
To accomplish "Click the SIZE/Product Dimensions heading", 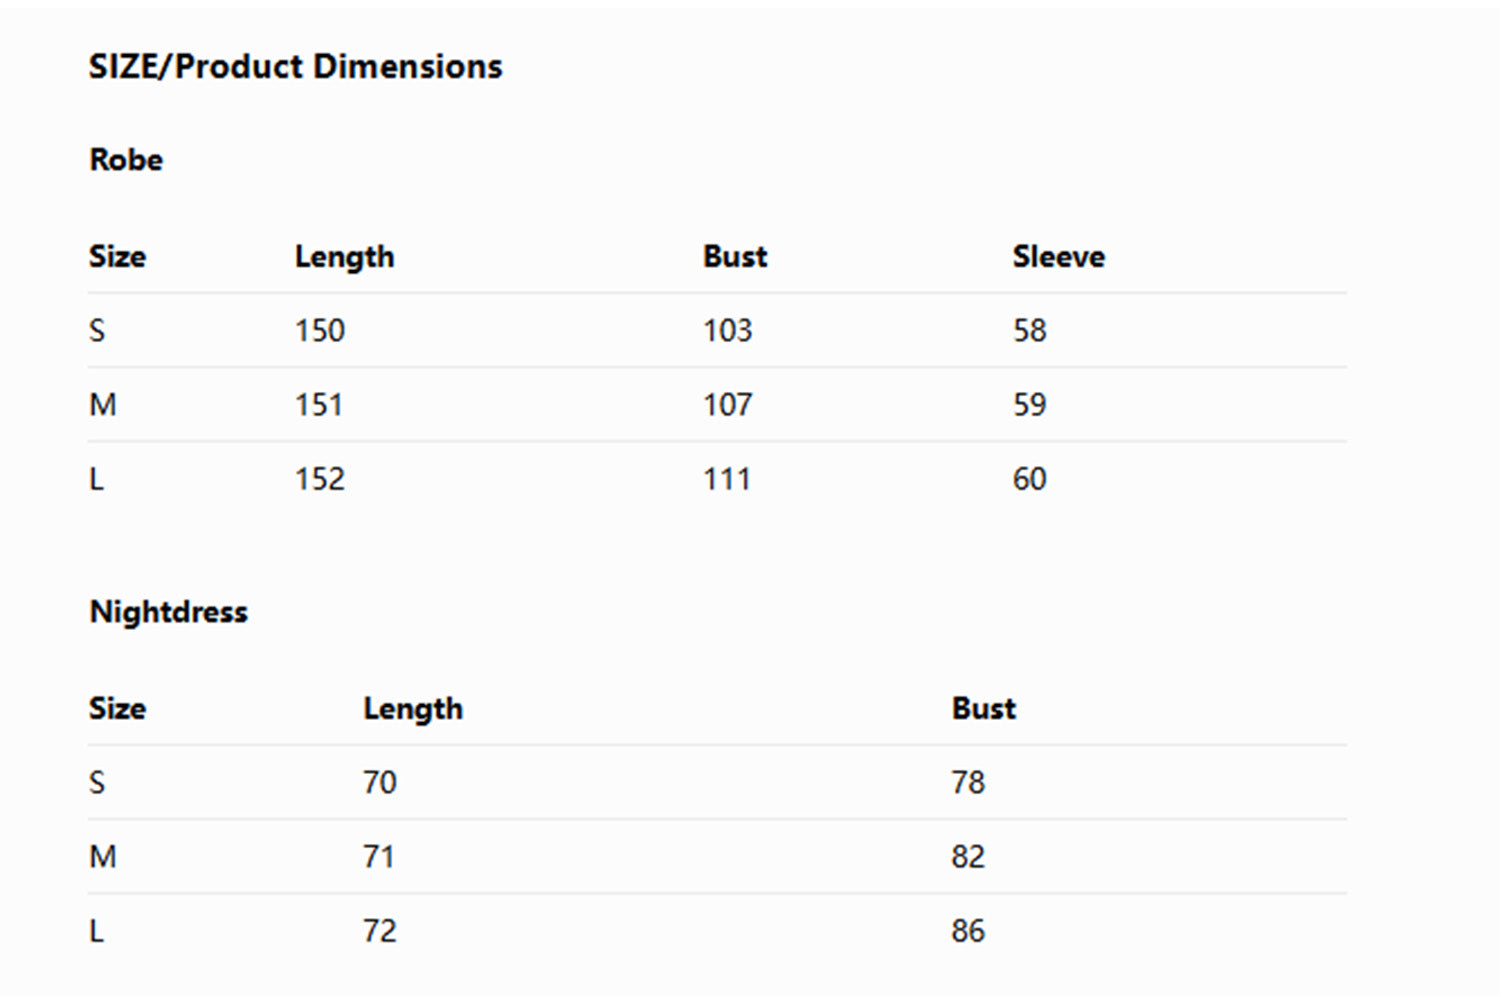I will point(295,67).
